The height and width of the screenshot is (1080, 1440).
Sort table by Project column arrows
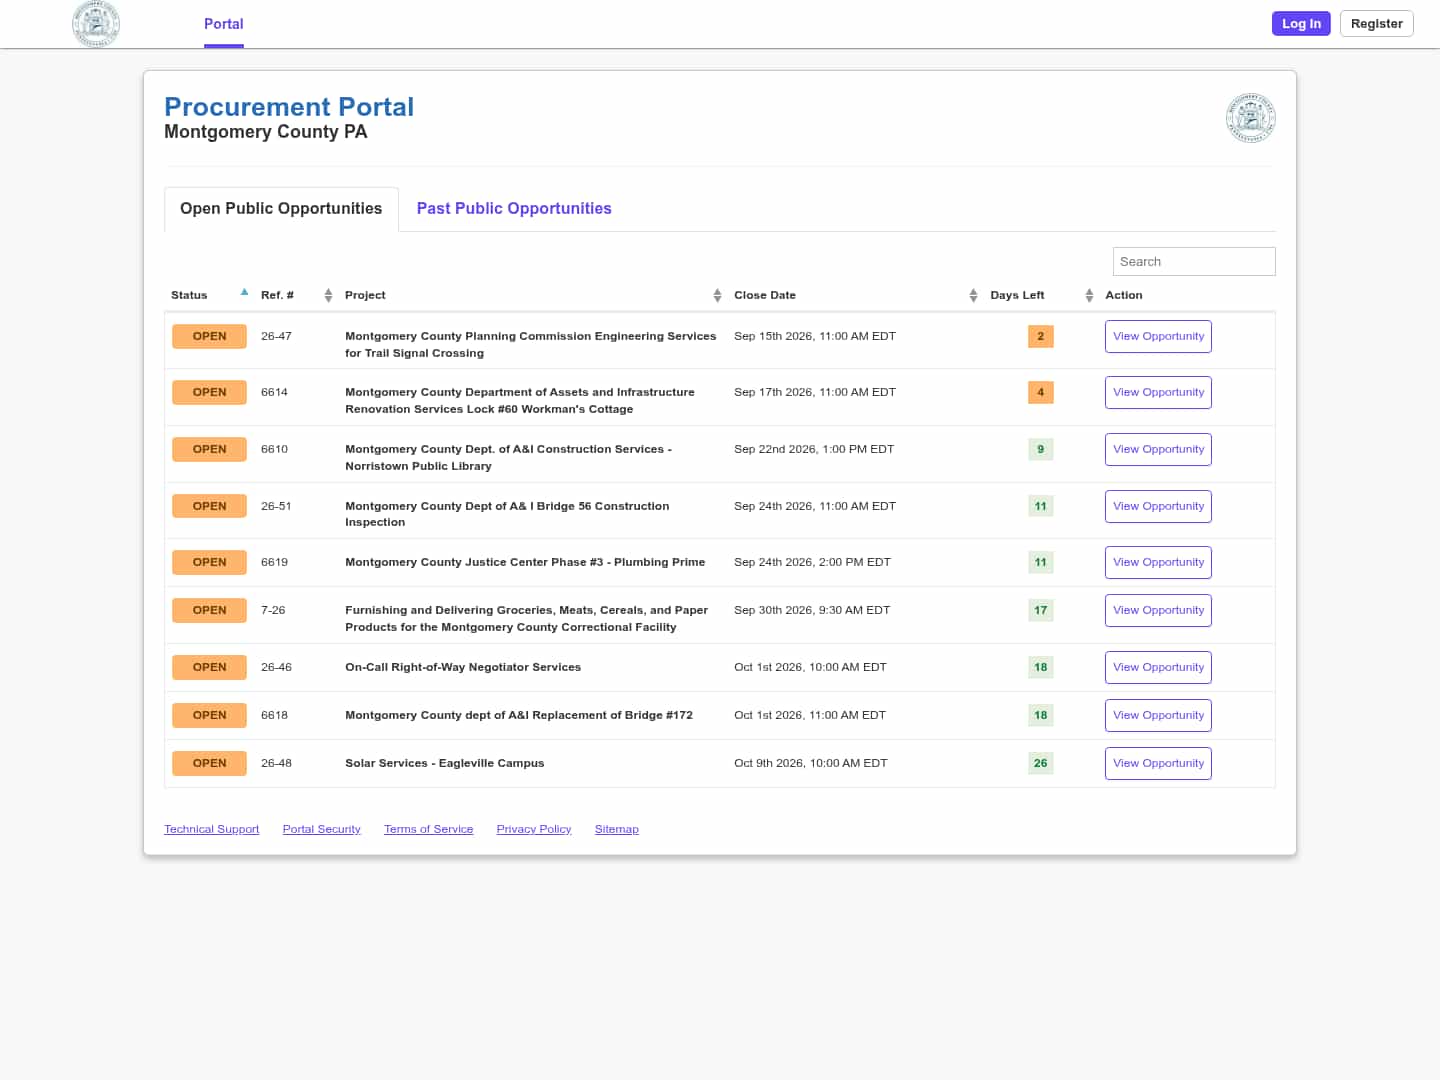(x=717, y=295)
